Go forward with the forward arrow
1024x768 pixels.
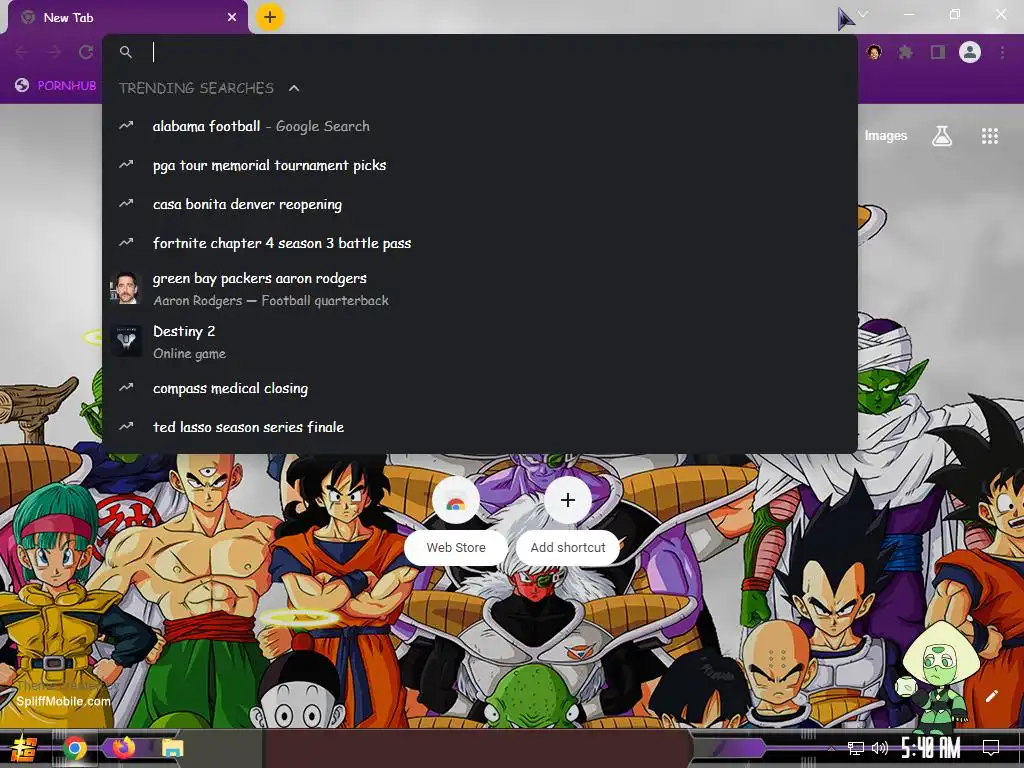click(x=54, y=52)
